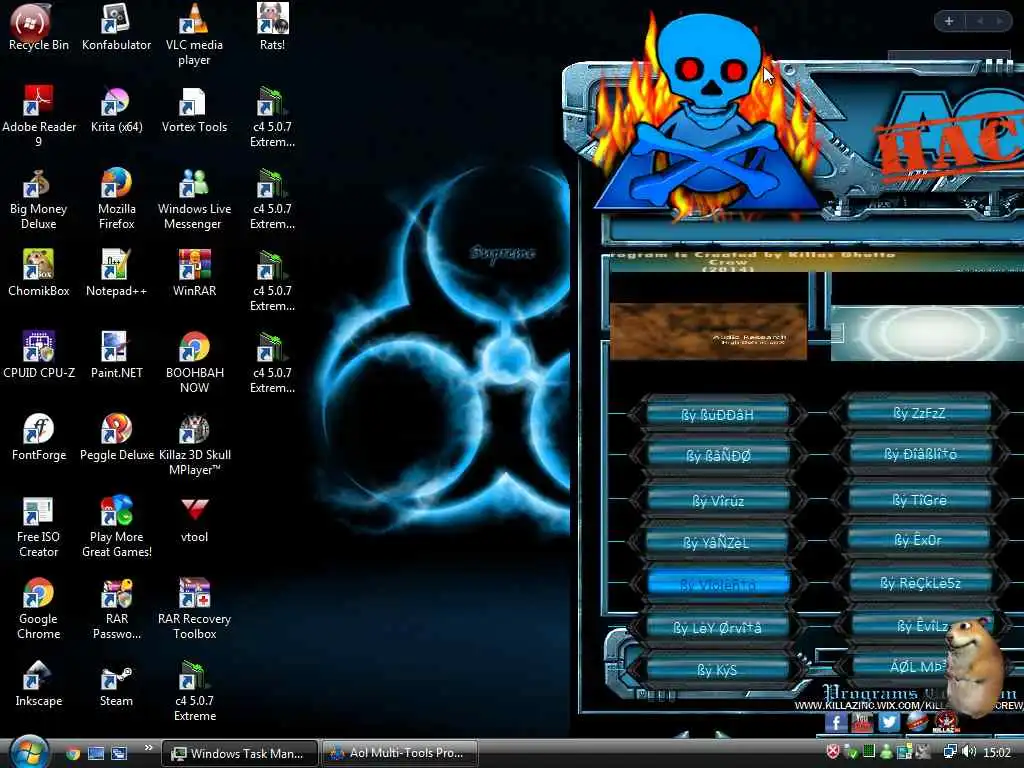Launch ChomikBox from the desktop
The image size is (1024, 768).
(39, 274)
